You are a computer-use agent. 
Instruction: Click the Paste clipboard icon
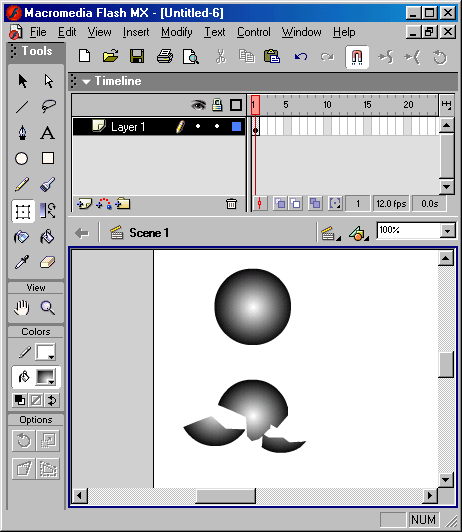272,56
